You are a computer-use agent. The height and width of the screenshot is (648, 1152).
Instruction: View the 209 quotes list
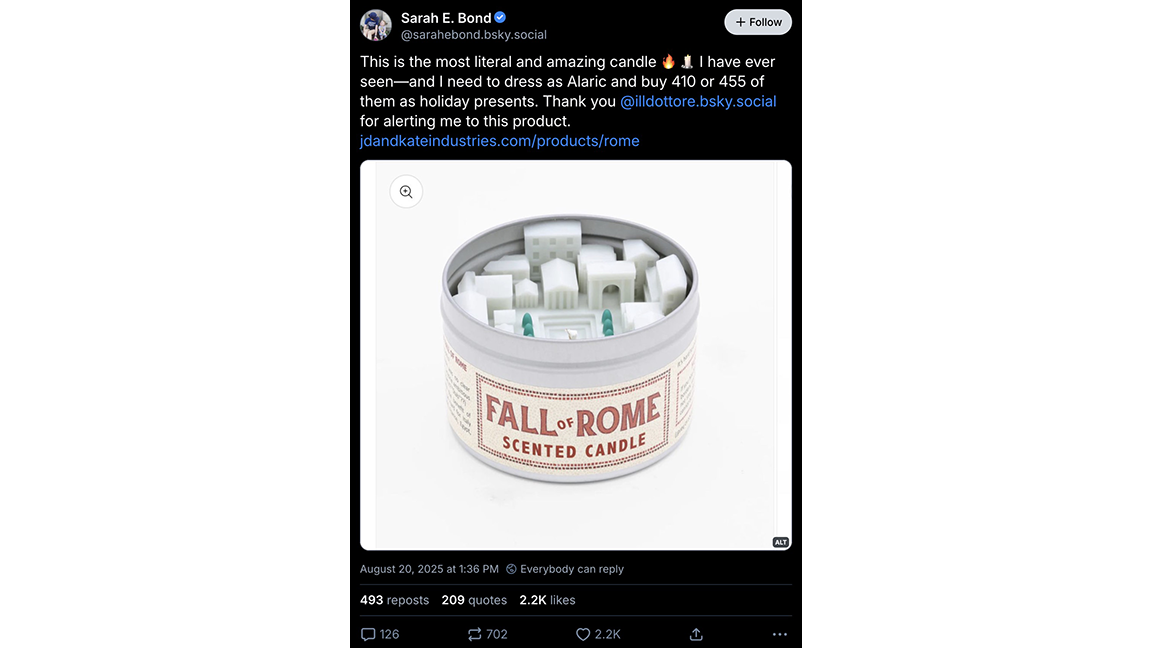pos(474,599)
